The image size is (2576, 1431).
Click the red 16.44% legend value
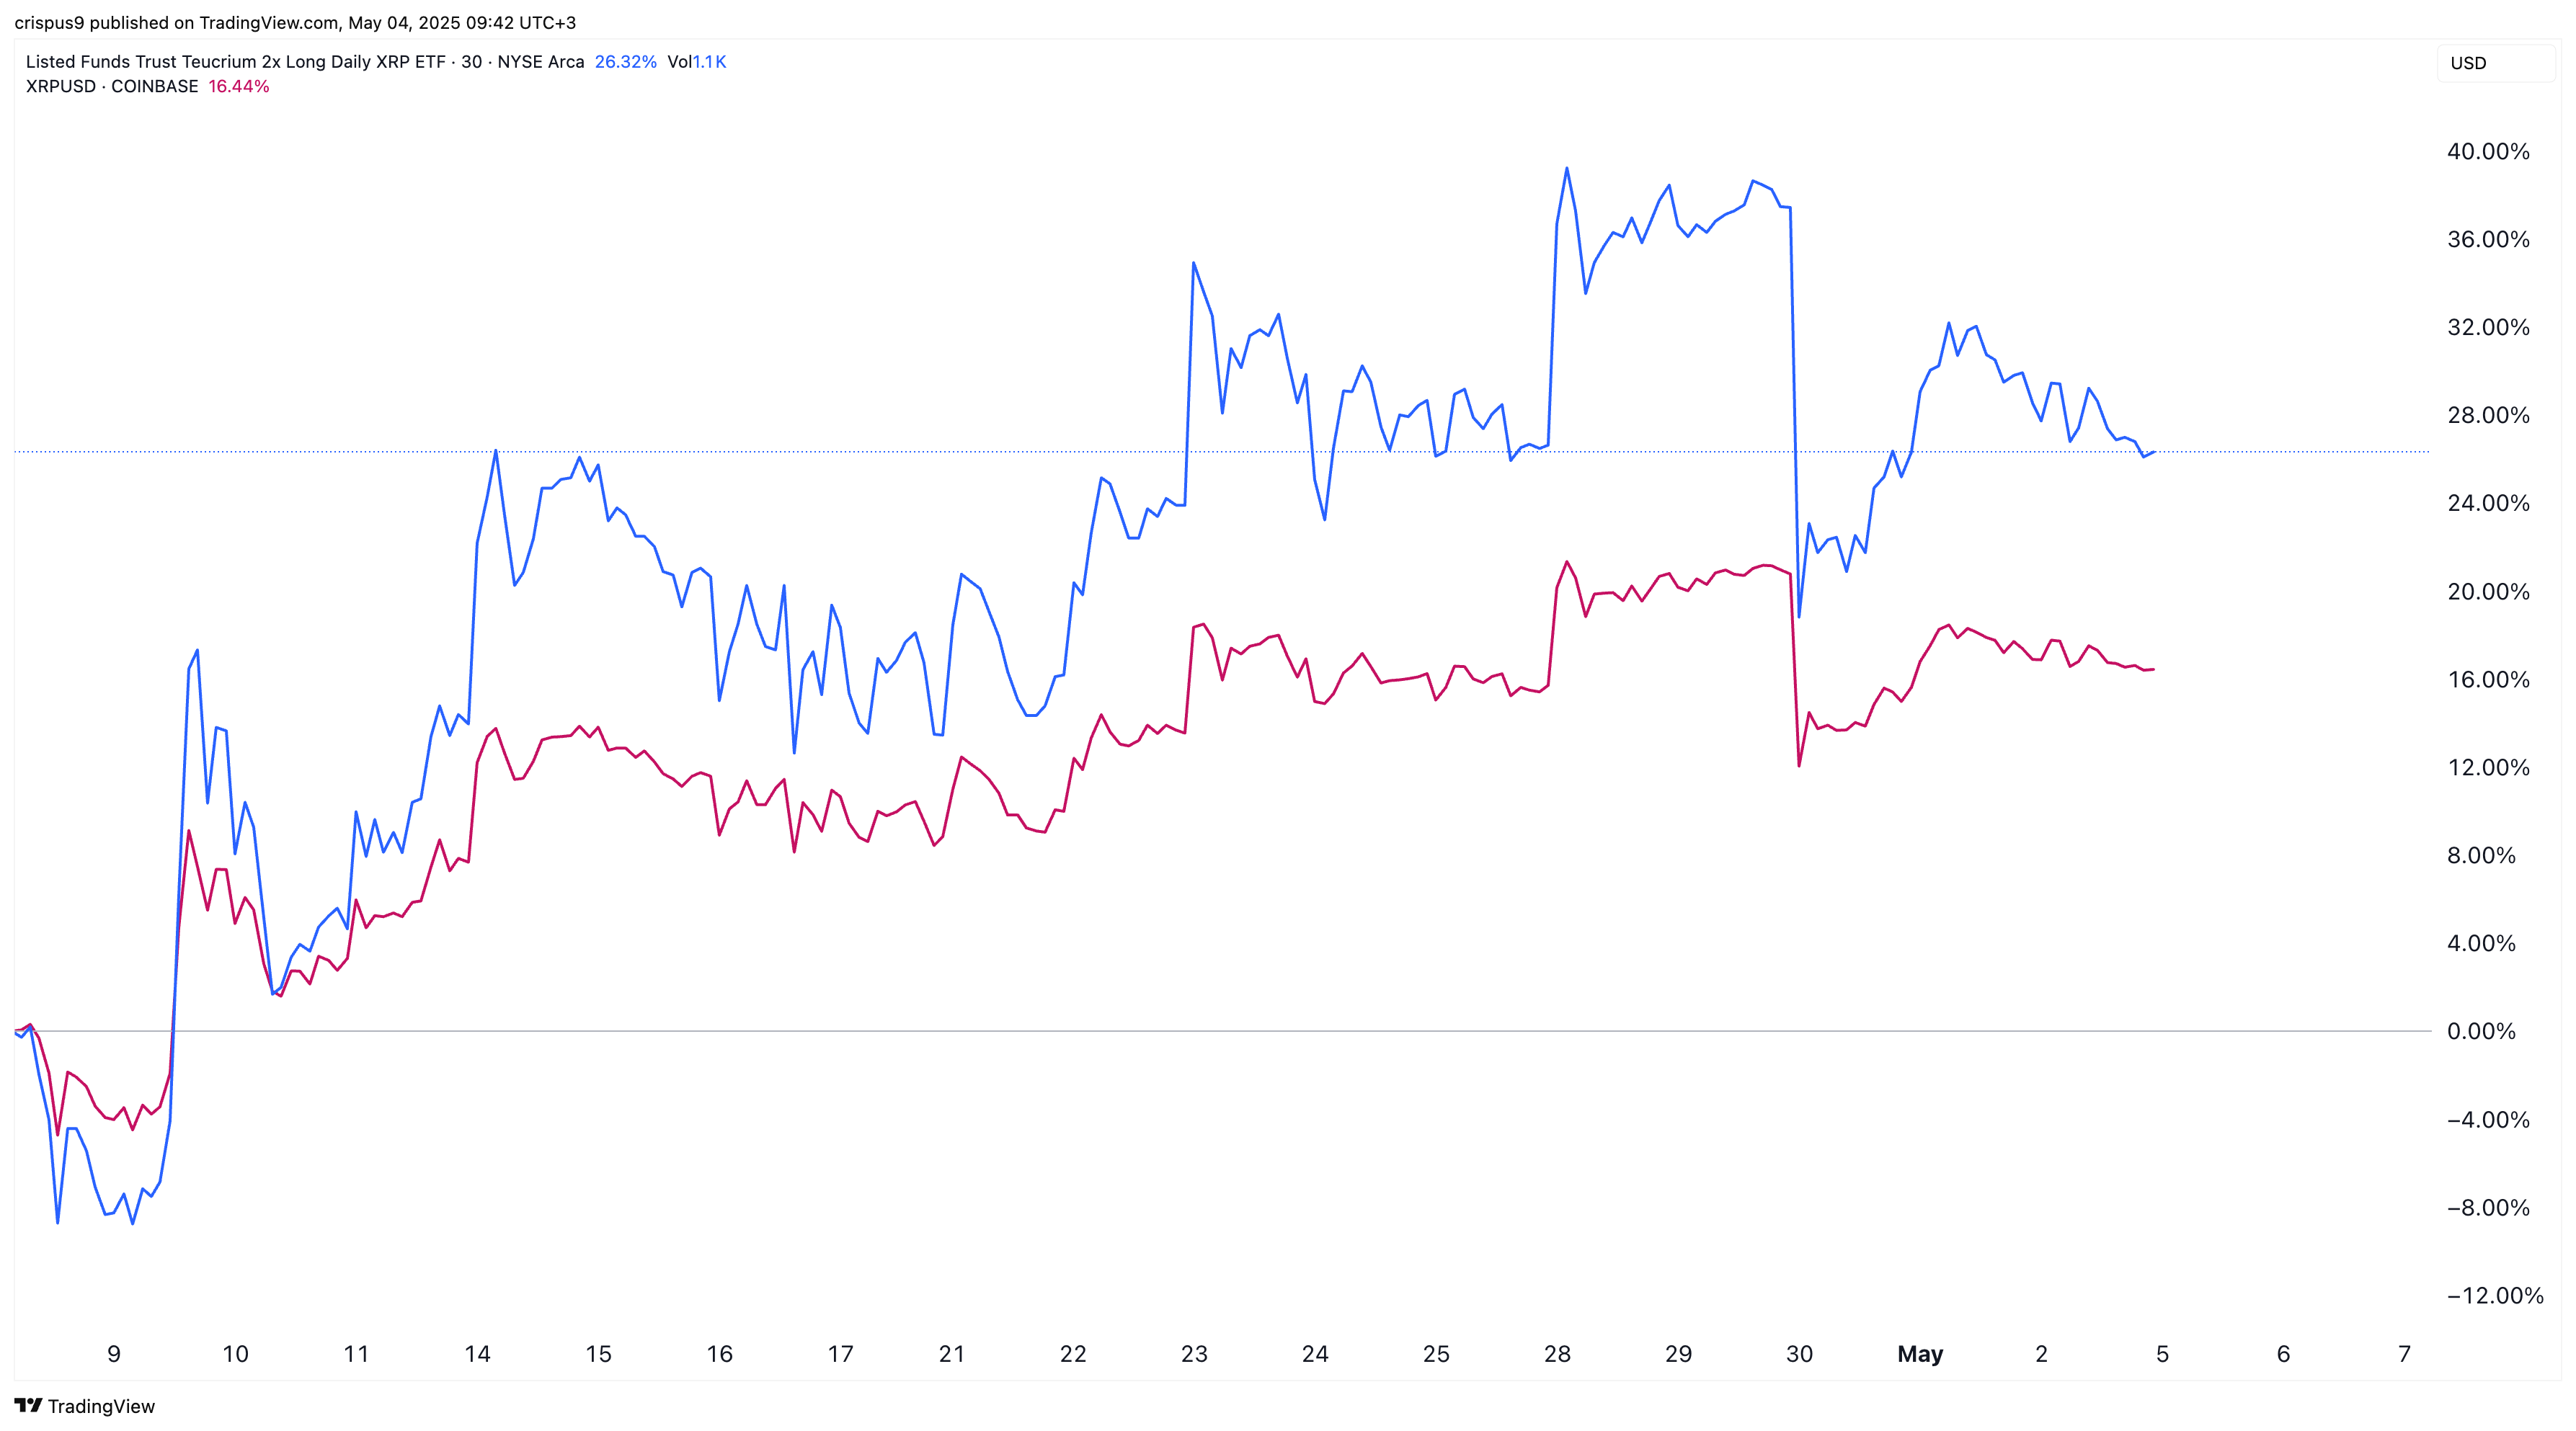click(x=239, y=87)
